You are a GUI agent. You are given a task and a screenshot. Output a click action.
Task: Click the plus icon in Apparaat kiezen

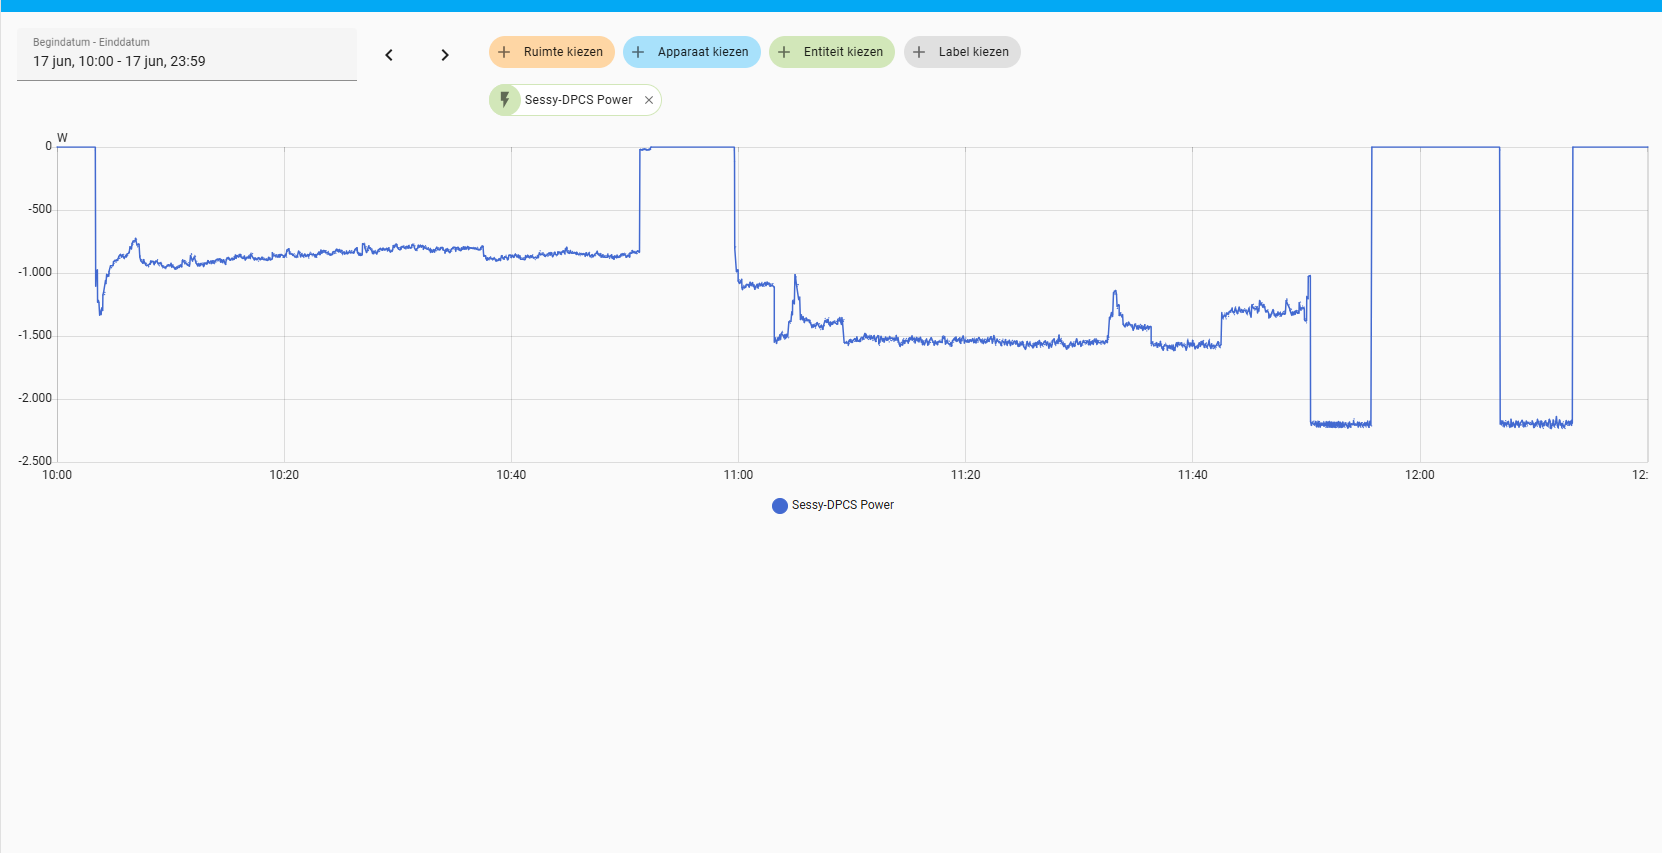638,52
